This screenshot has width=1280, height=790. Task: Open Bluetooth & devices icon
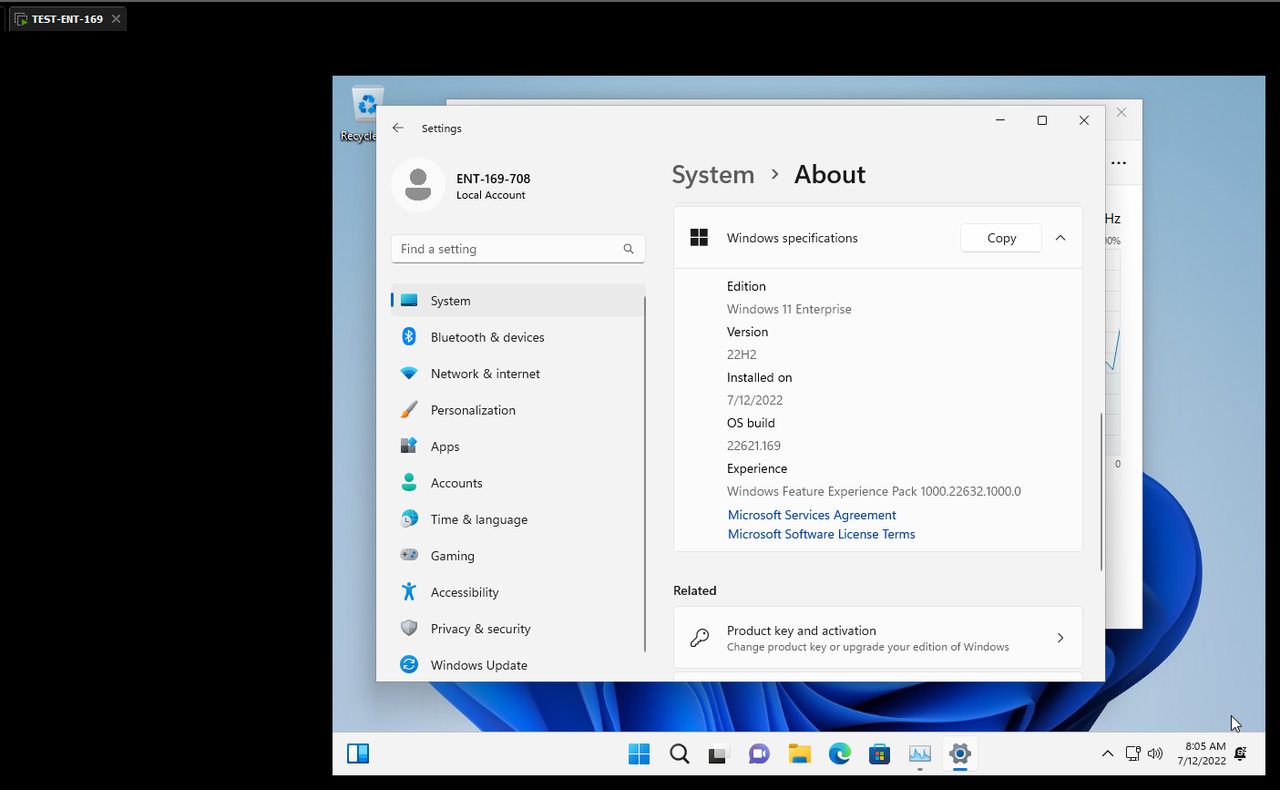click(x=409, y=337)
